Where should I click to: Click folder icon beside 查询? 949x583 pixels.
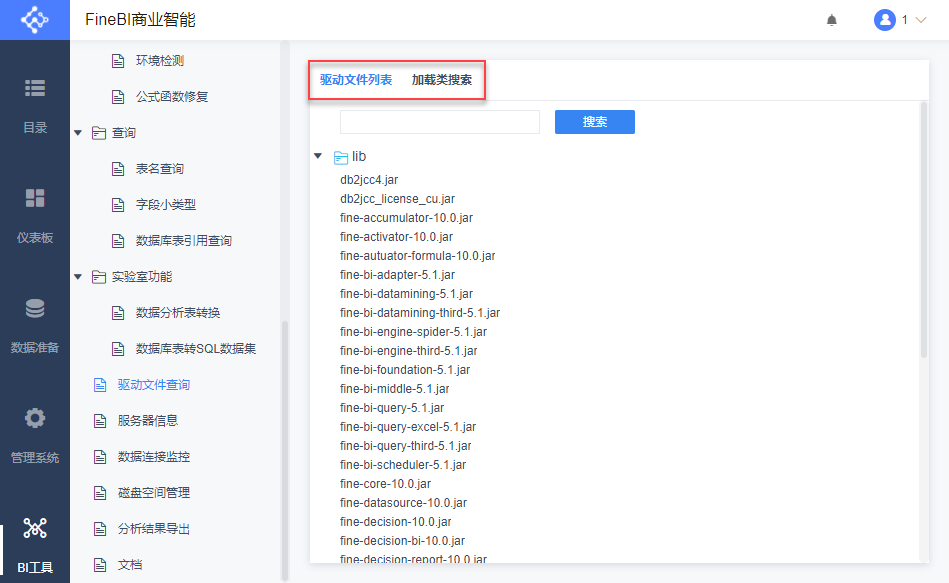coord(99,133)
